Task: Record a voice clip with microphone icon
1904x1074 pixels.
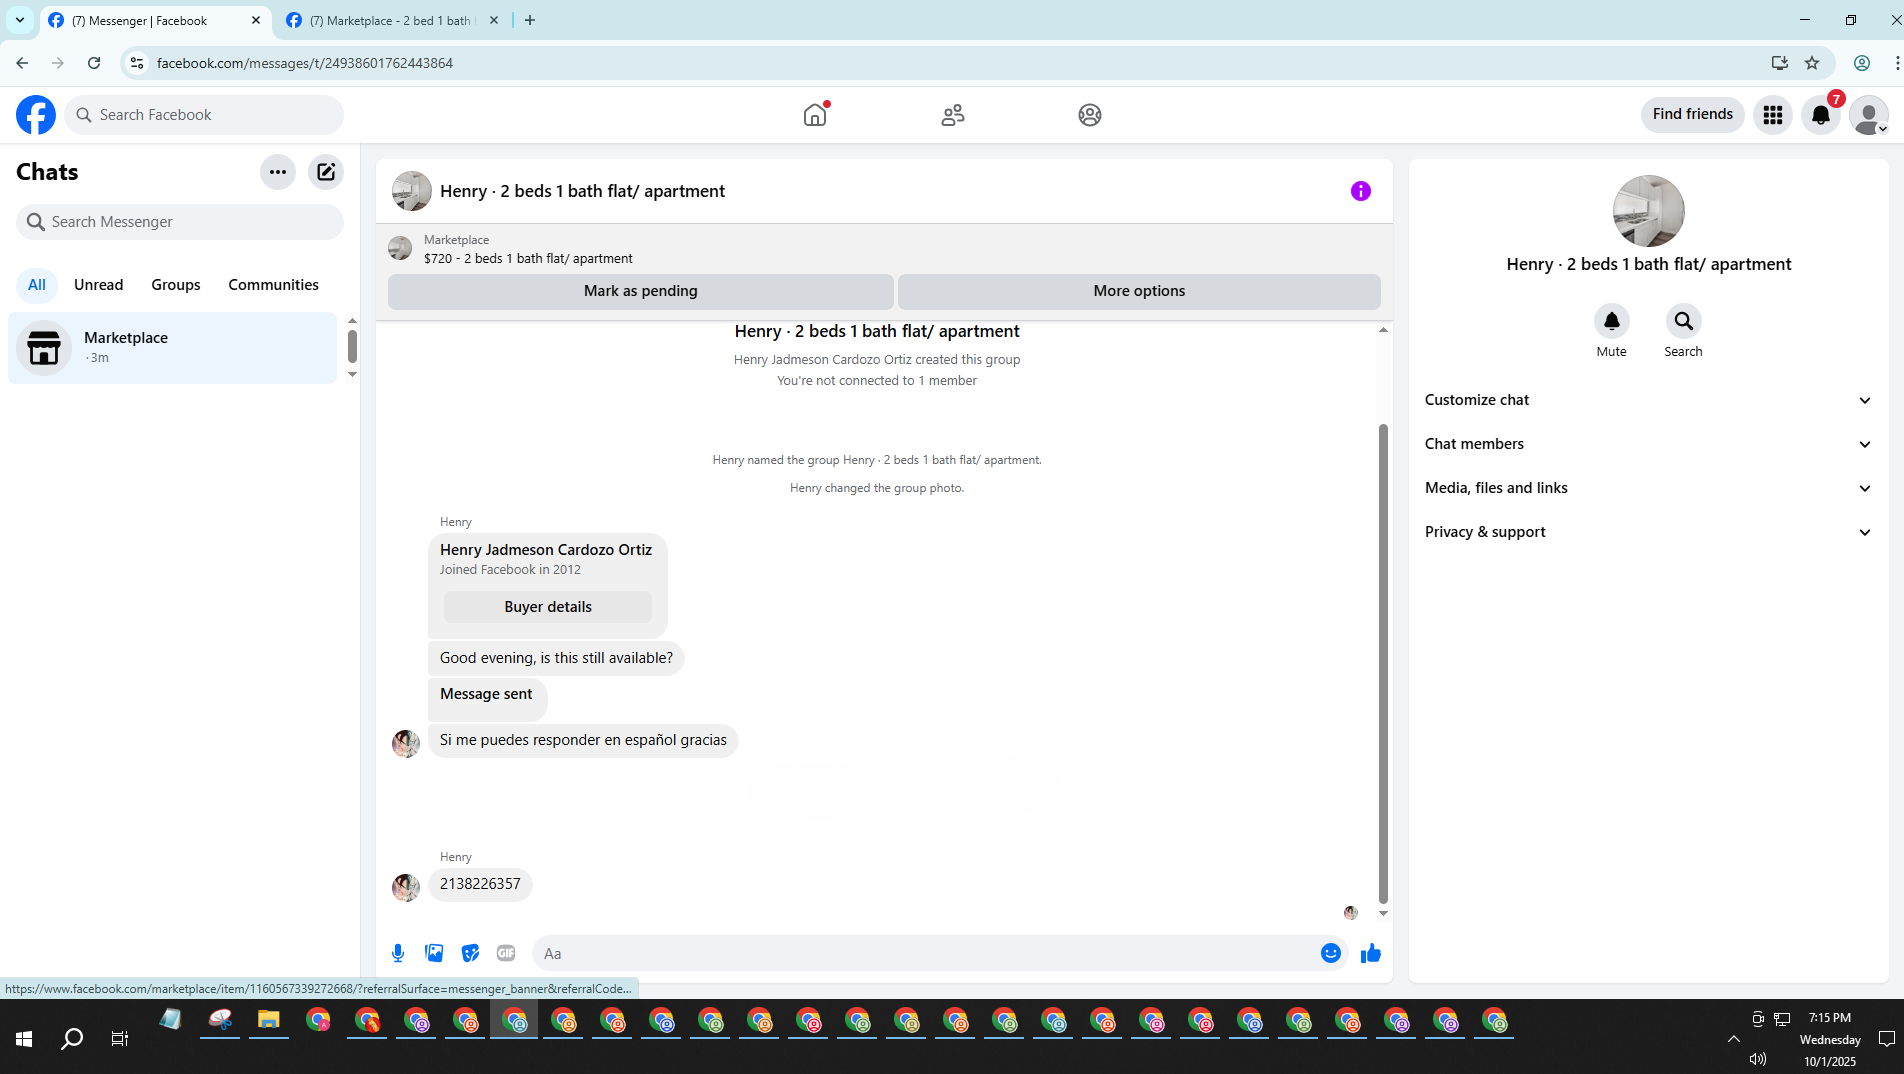Action: click(398, 953)
